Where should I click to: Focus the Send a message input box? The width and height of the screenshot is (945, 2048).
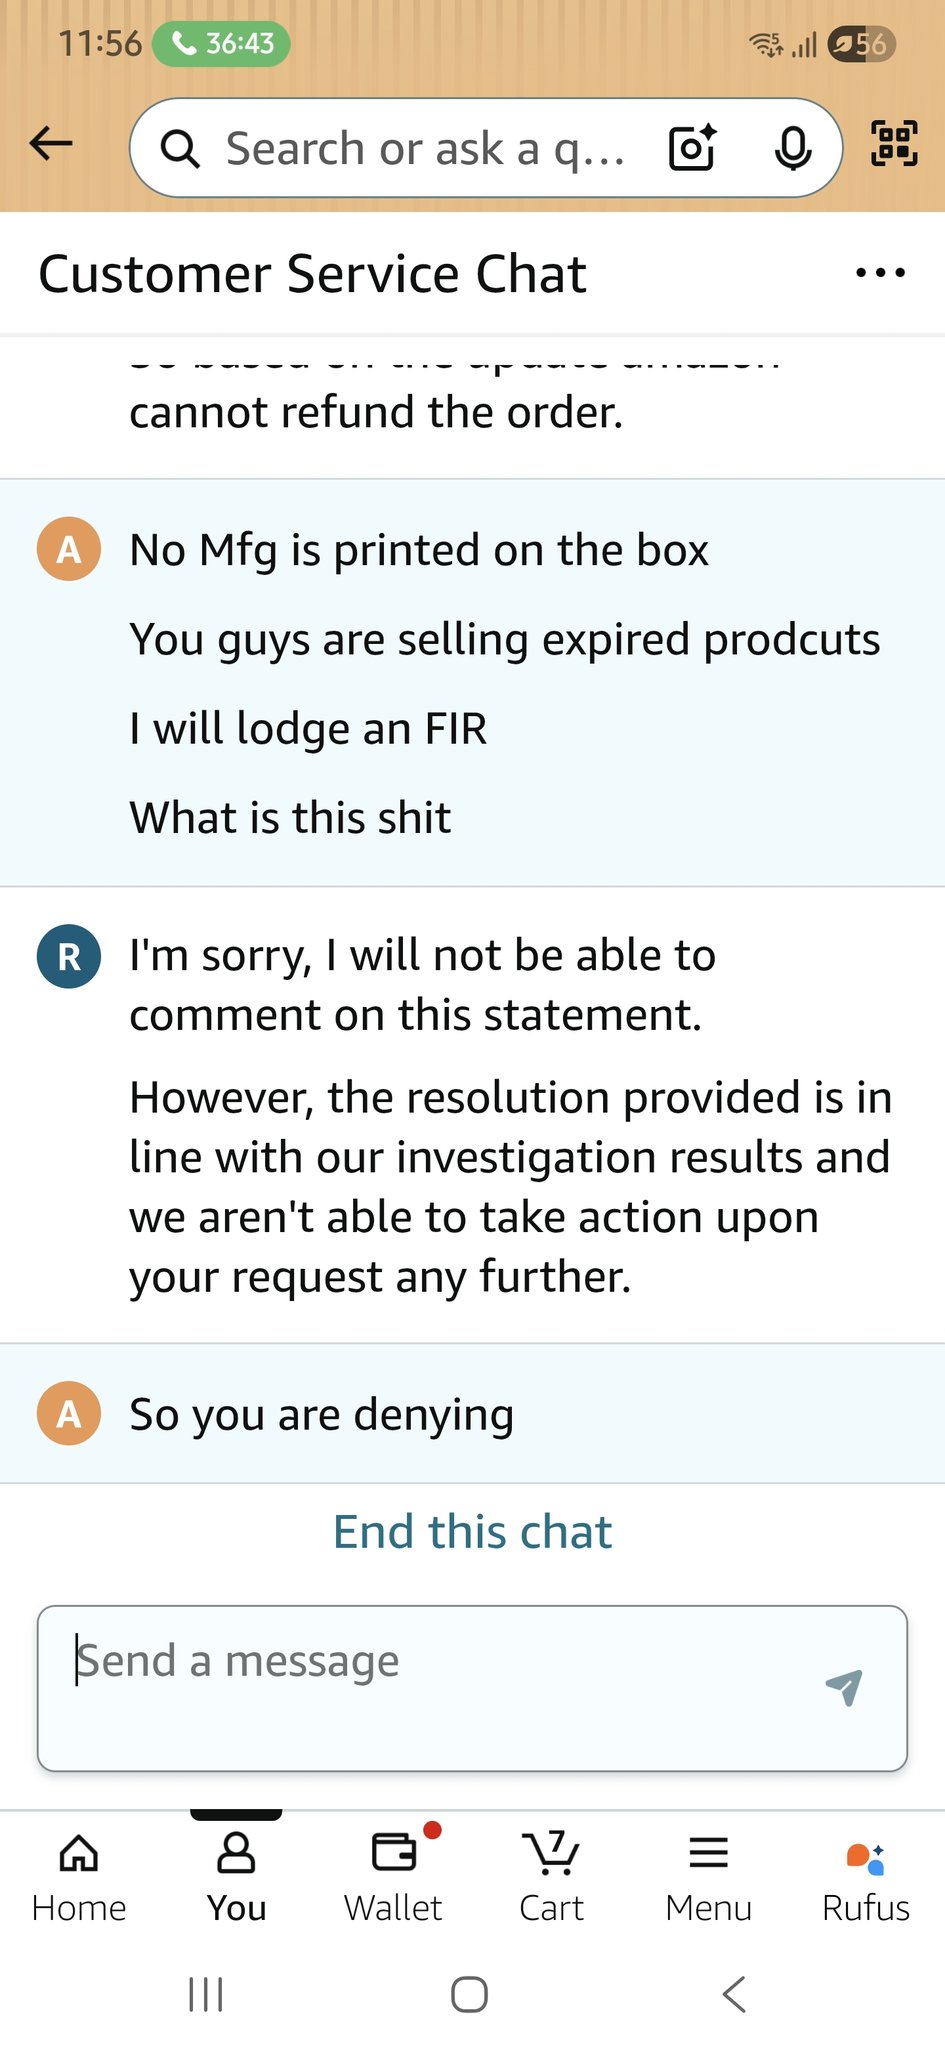pos(430,1686)
